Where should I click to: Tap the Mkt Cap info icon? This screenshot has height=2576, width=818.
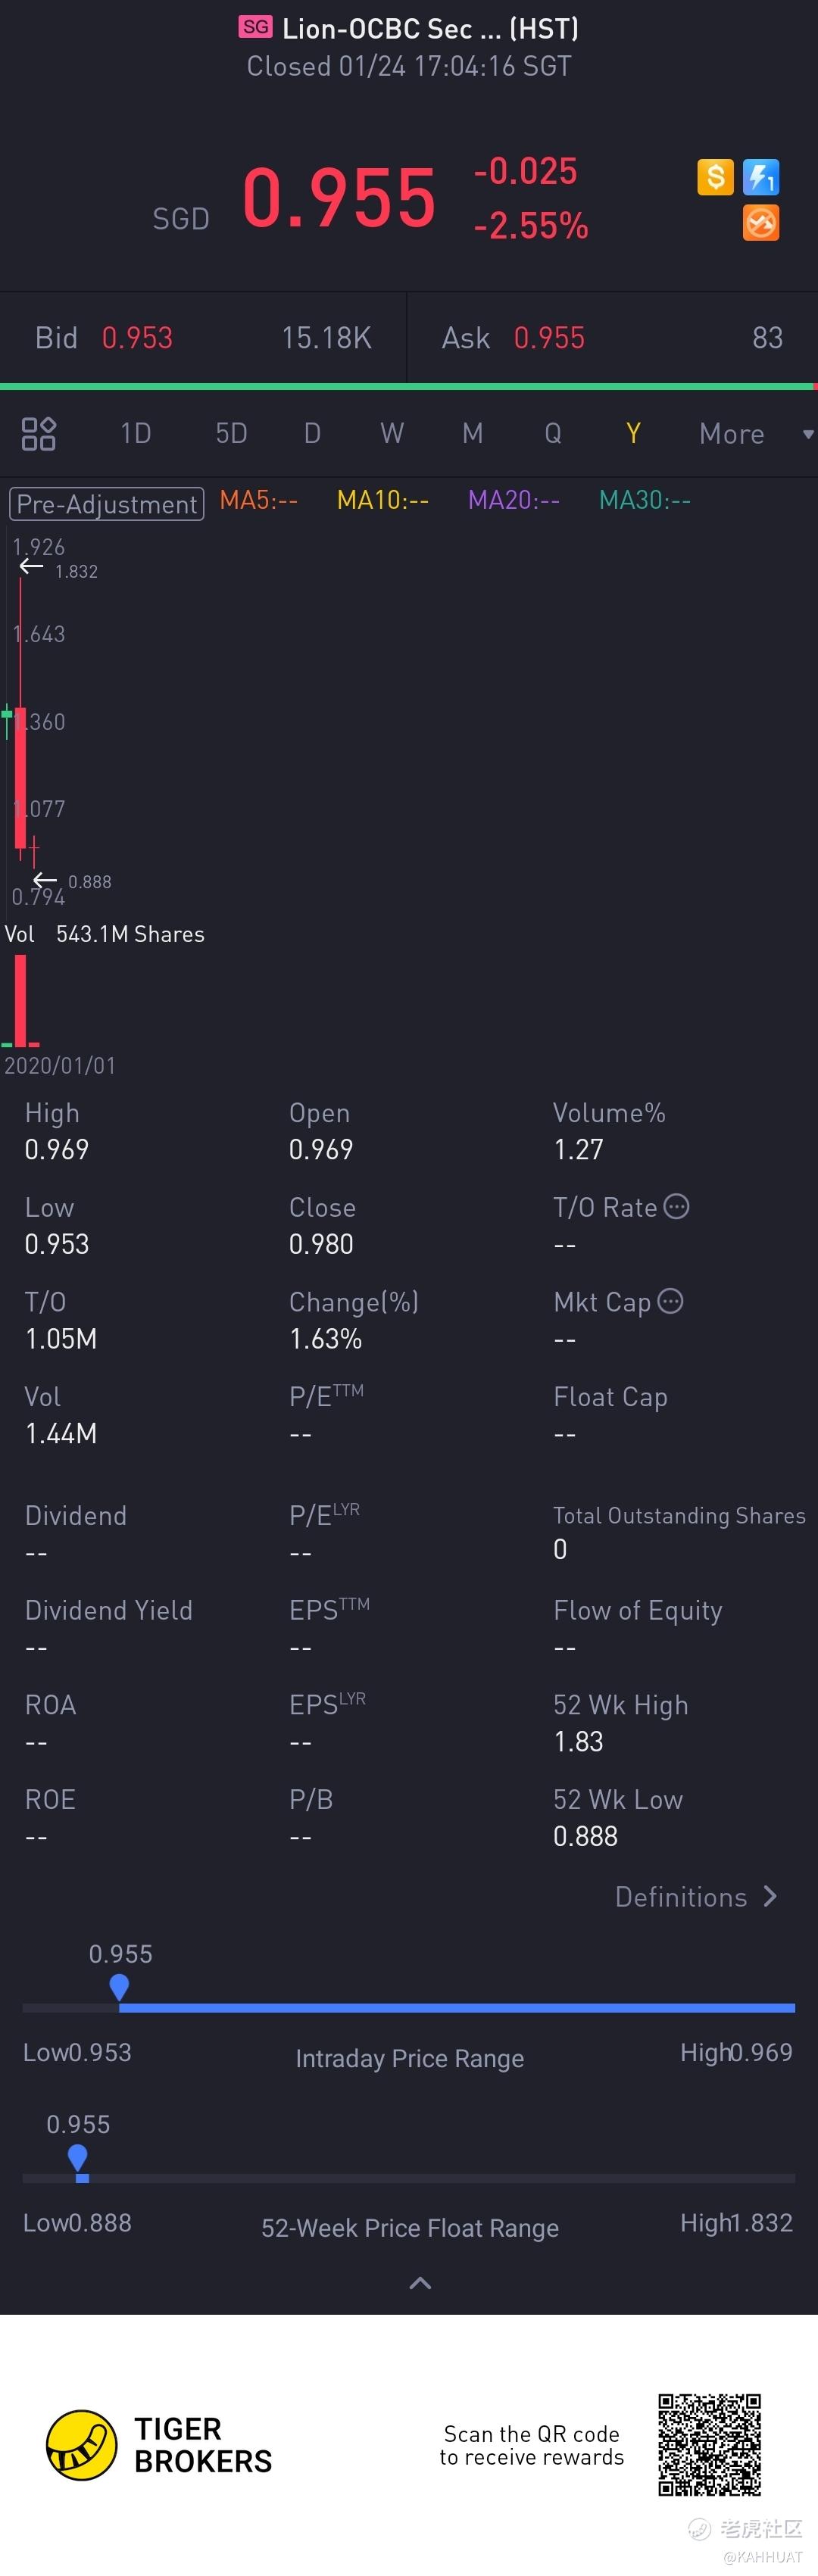pos(671,1301)
